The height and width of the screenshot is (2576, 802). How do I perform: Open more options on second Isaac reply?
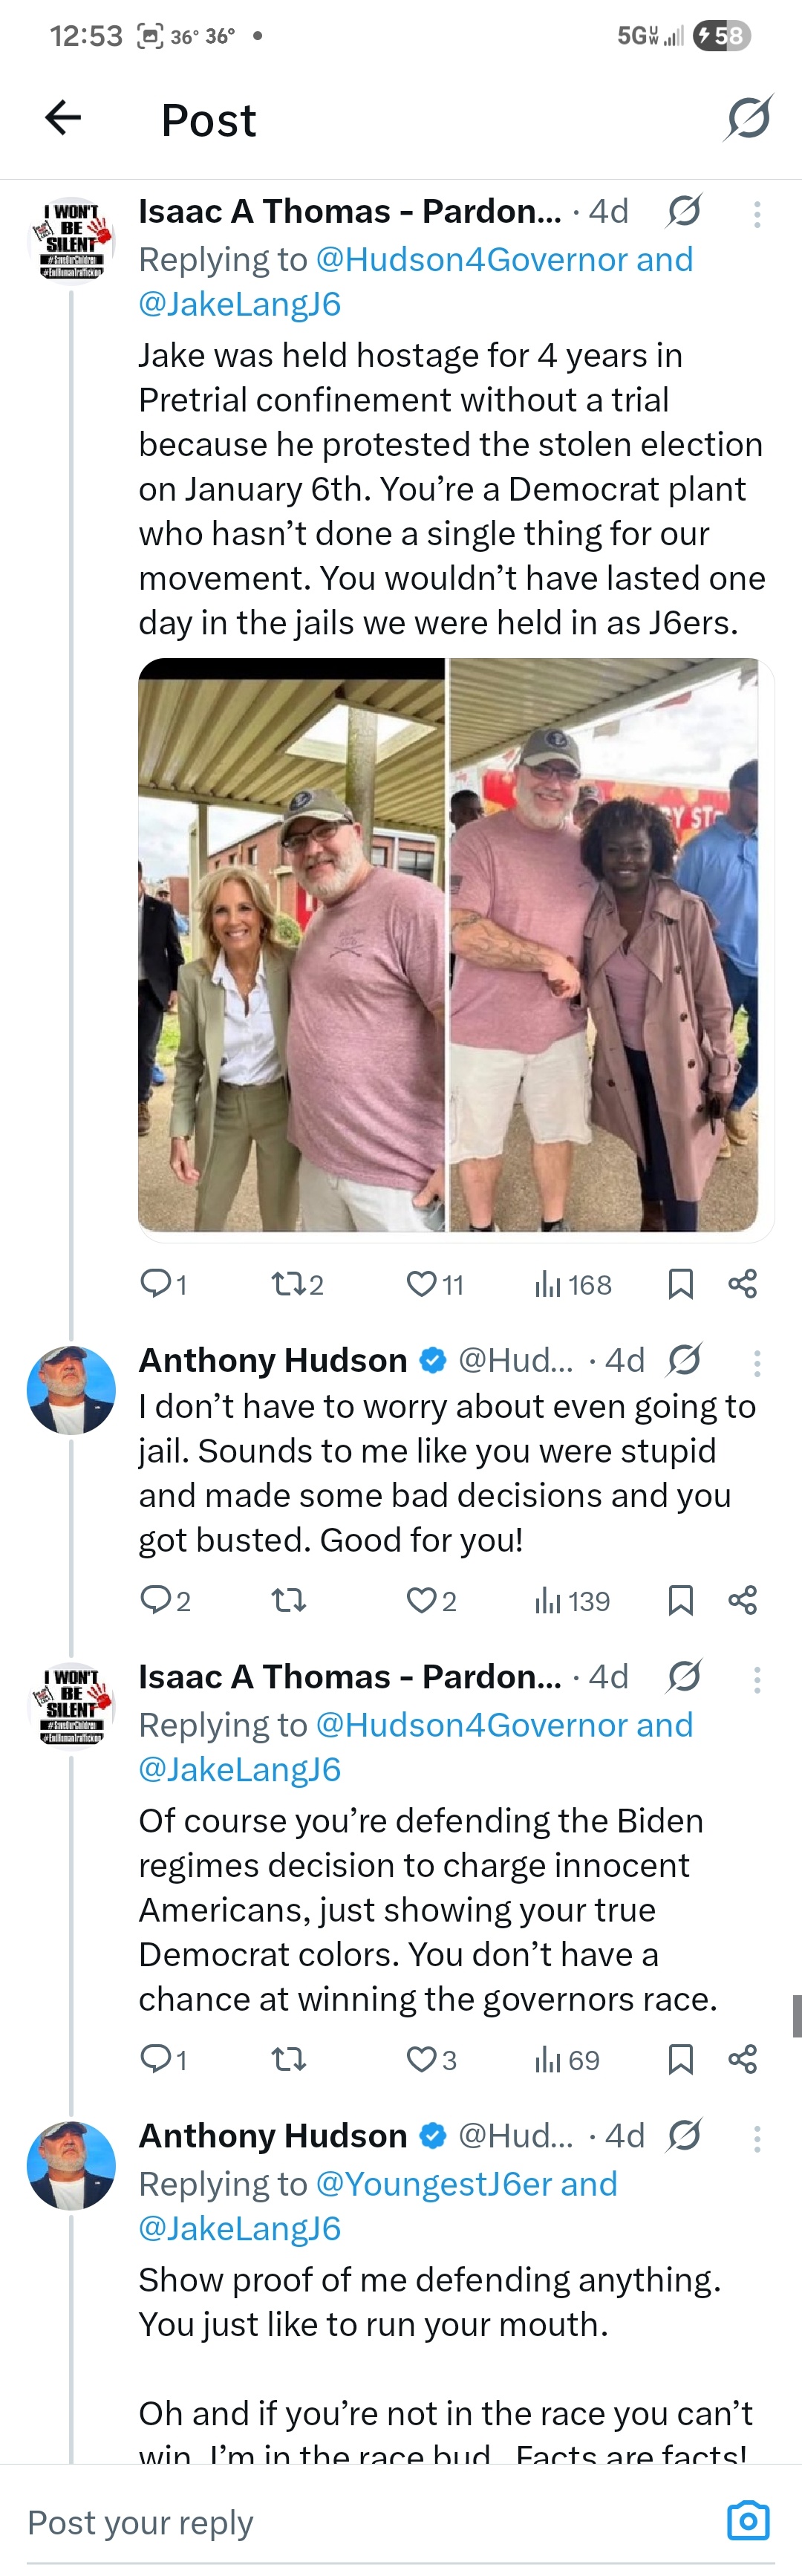pos(757,1679)
